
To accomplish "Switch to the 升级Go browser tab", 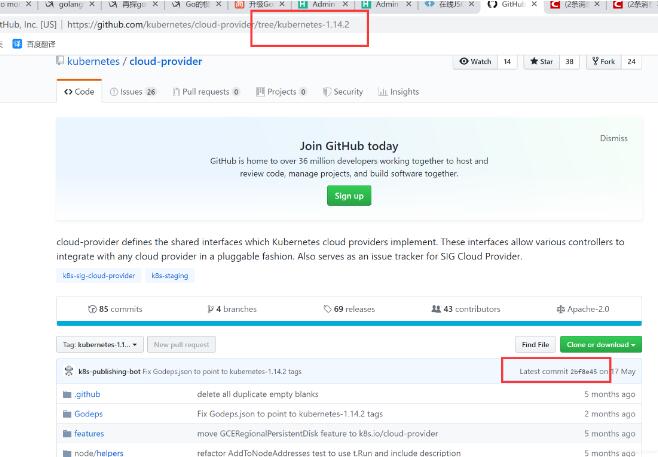I will coord(259,4).
